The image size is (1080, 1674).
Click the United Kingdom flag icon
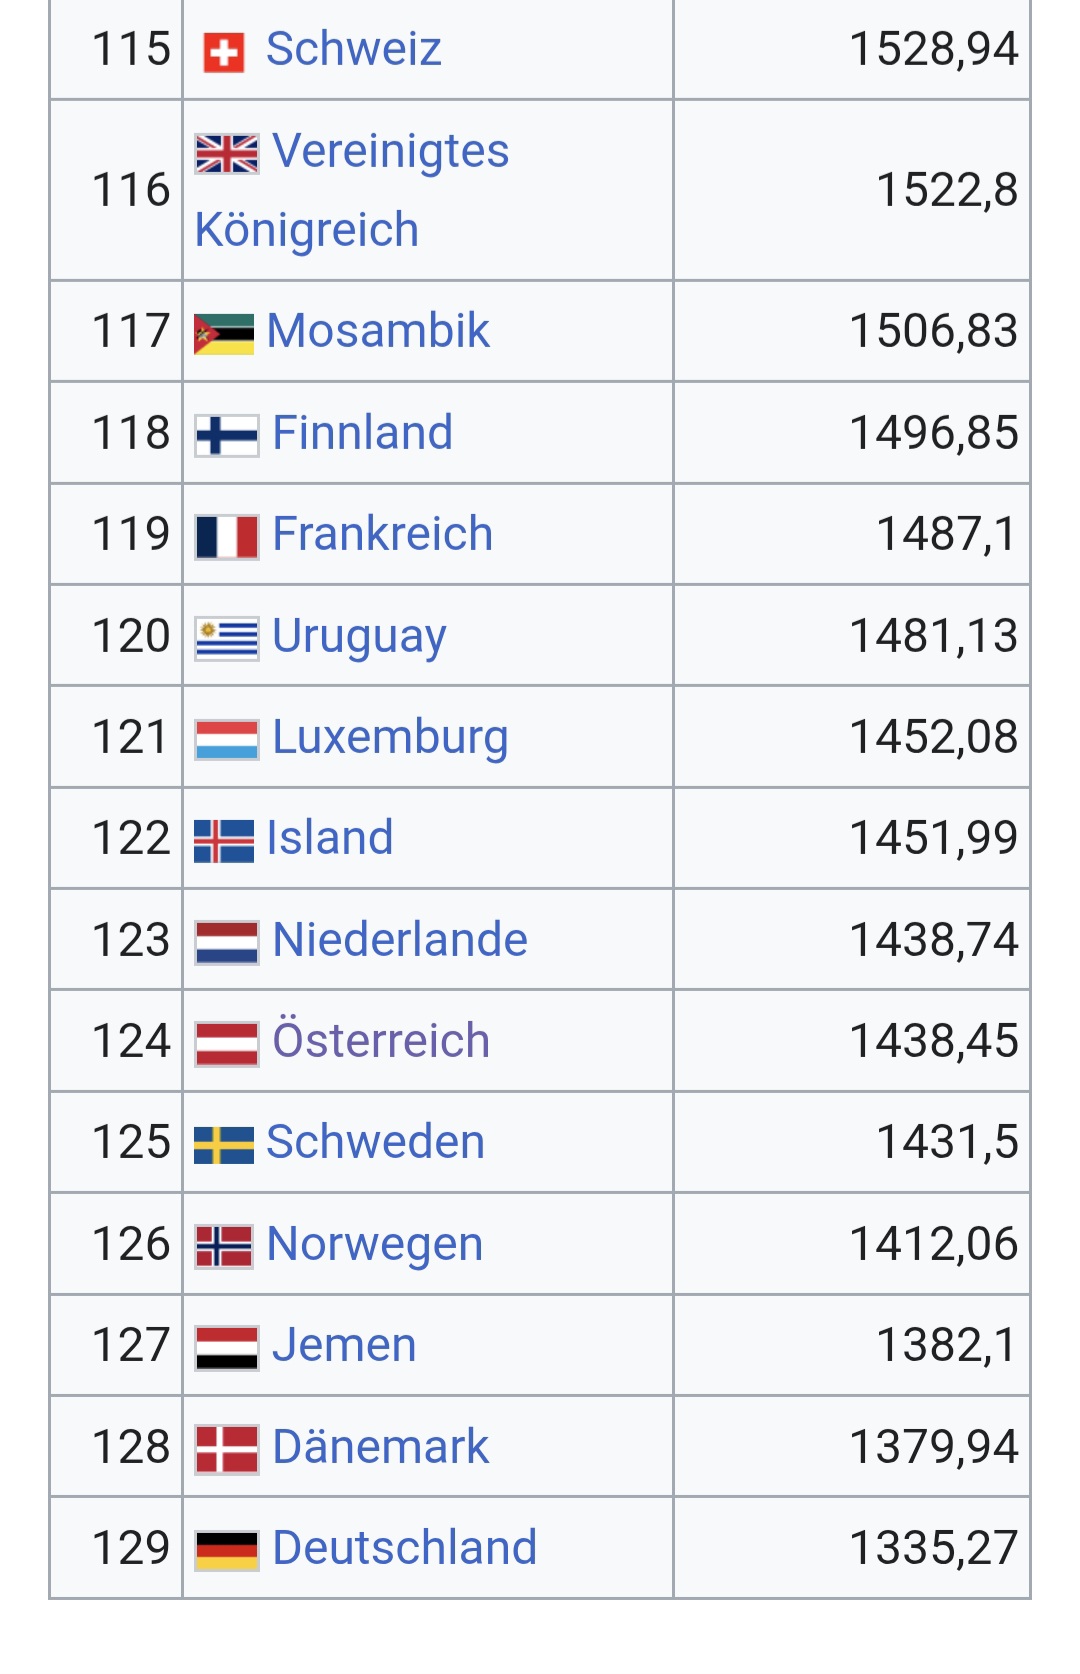tap(227, 153)
